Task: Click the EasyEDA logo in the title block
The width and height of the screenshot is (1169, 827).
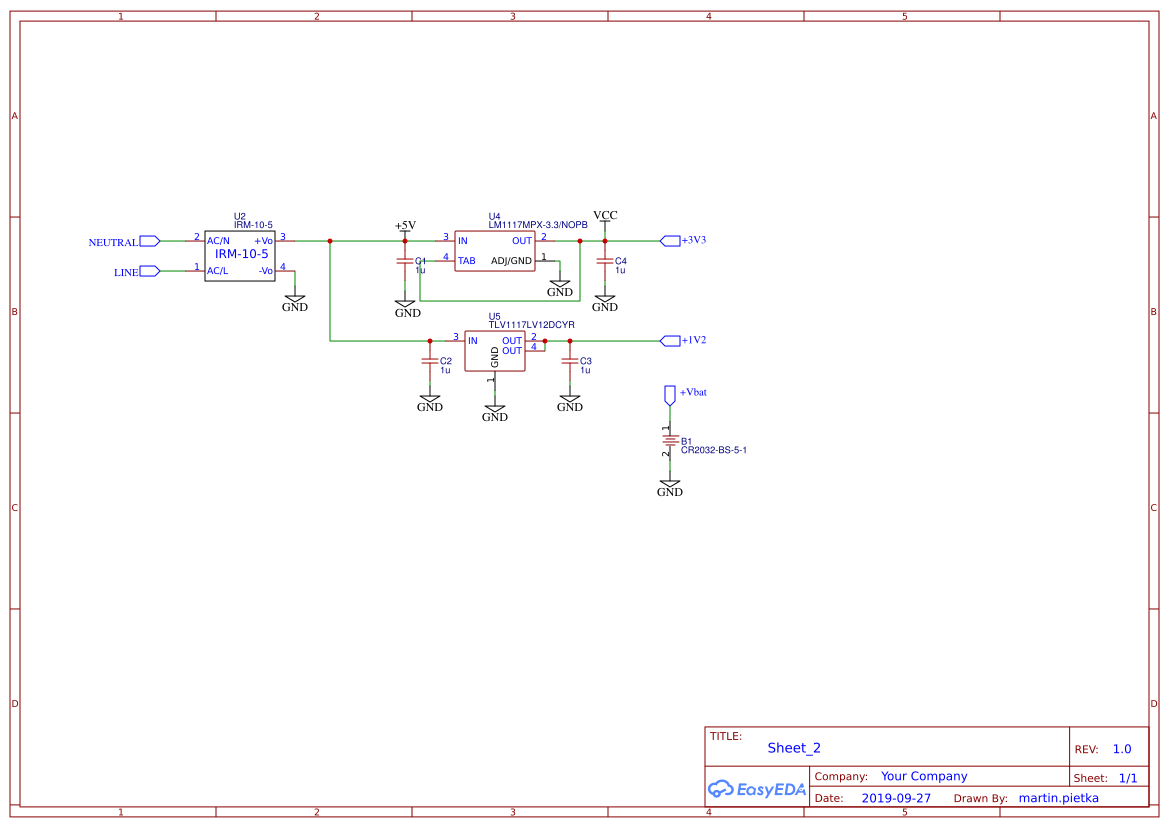Action: tap(757, 789)
